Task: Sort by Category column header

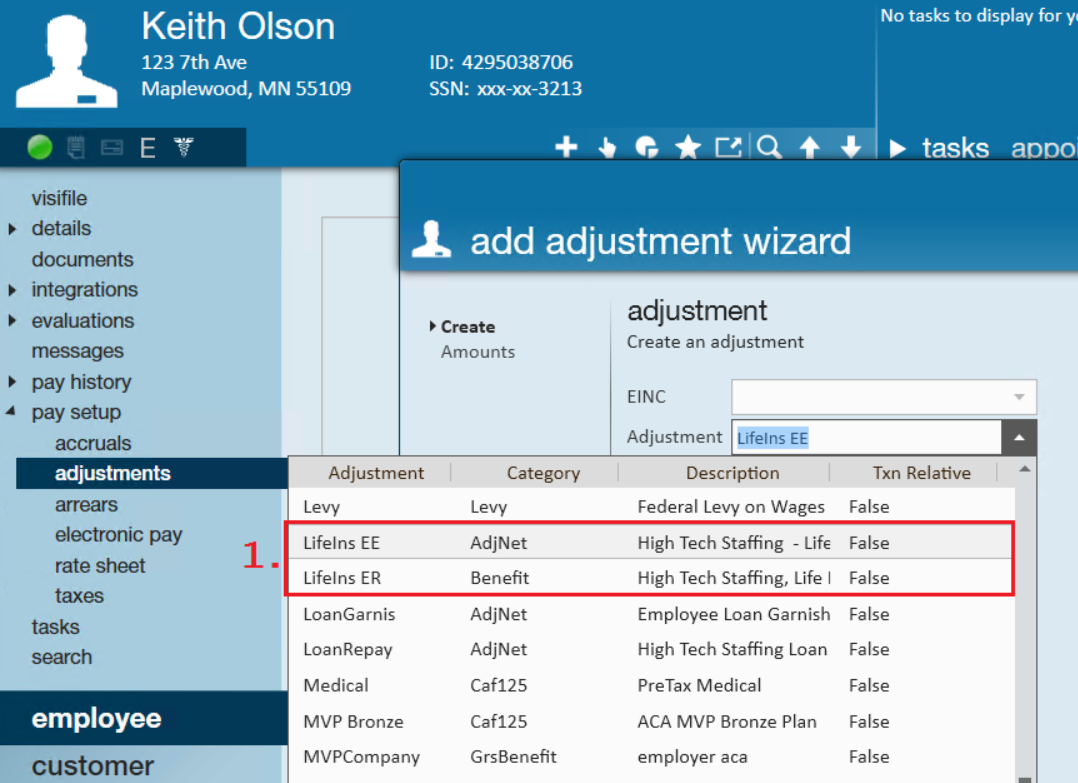Action: [x=543, y=473]
